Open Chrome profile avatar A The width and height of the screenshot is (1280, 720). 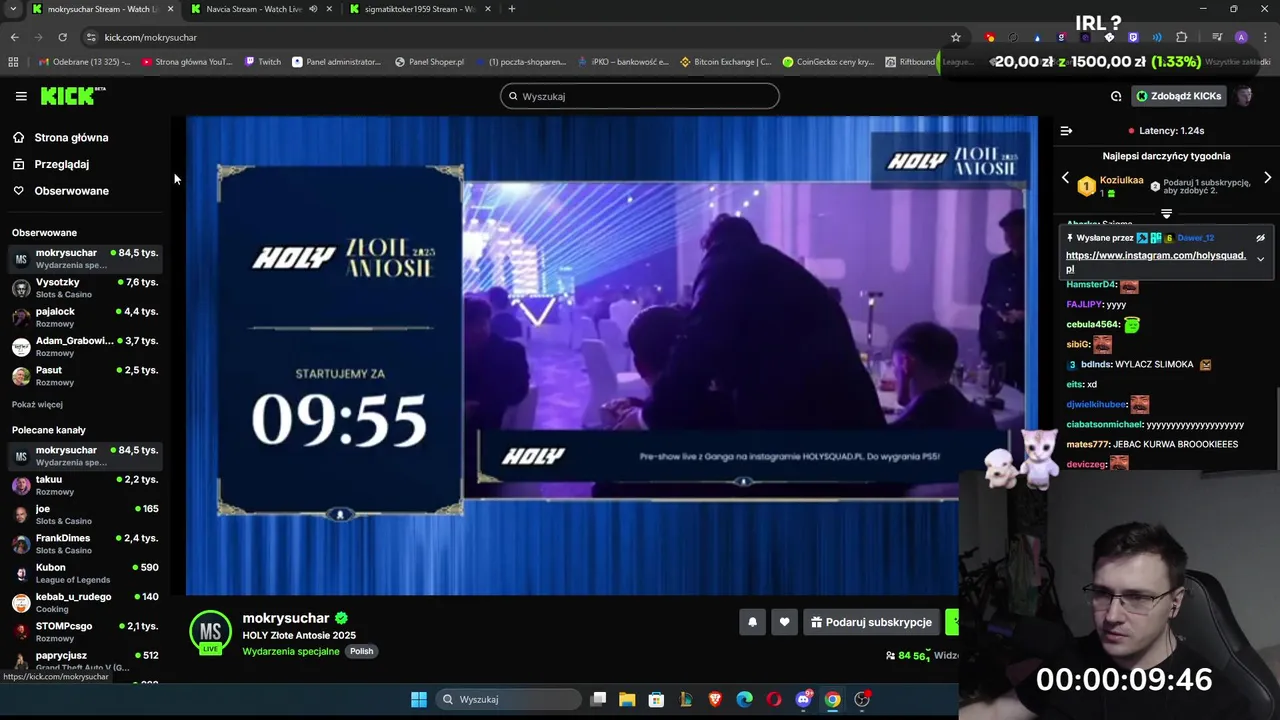click(x=1241, y=37)
